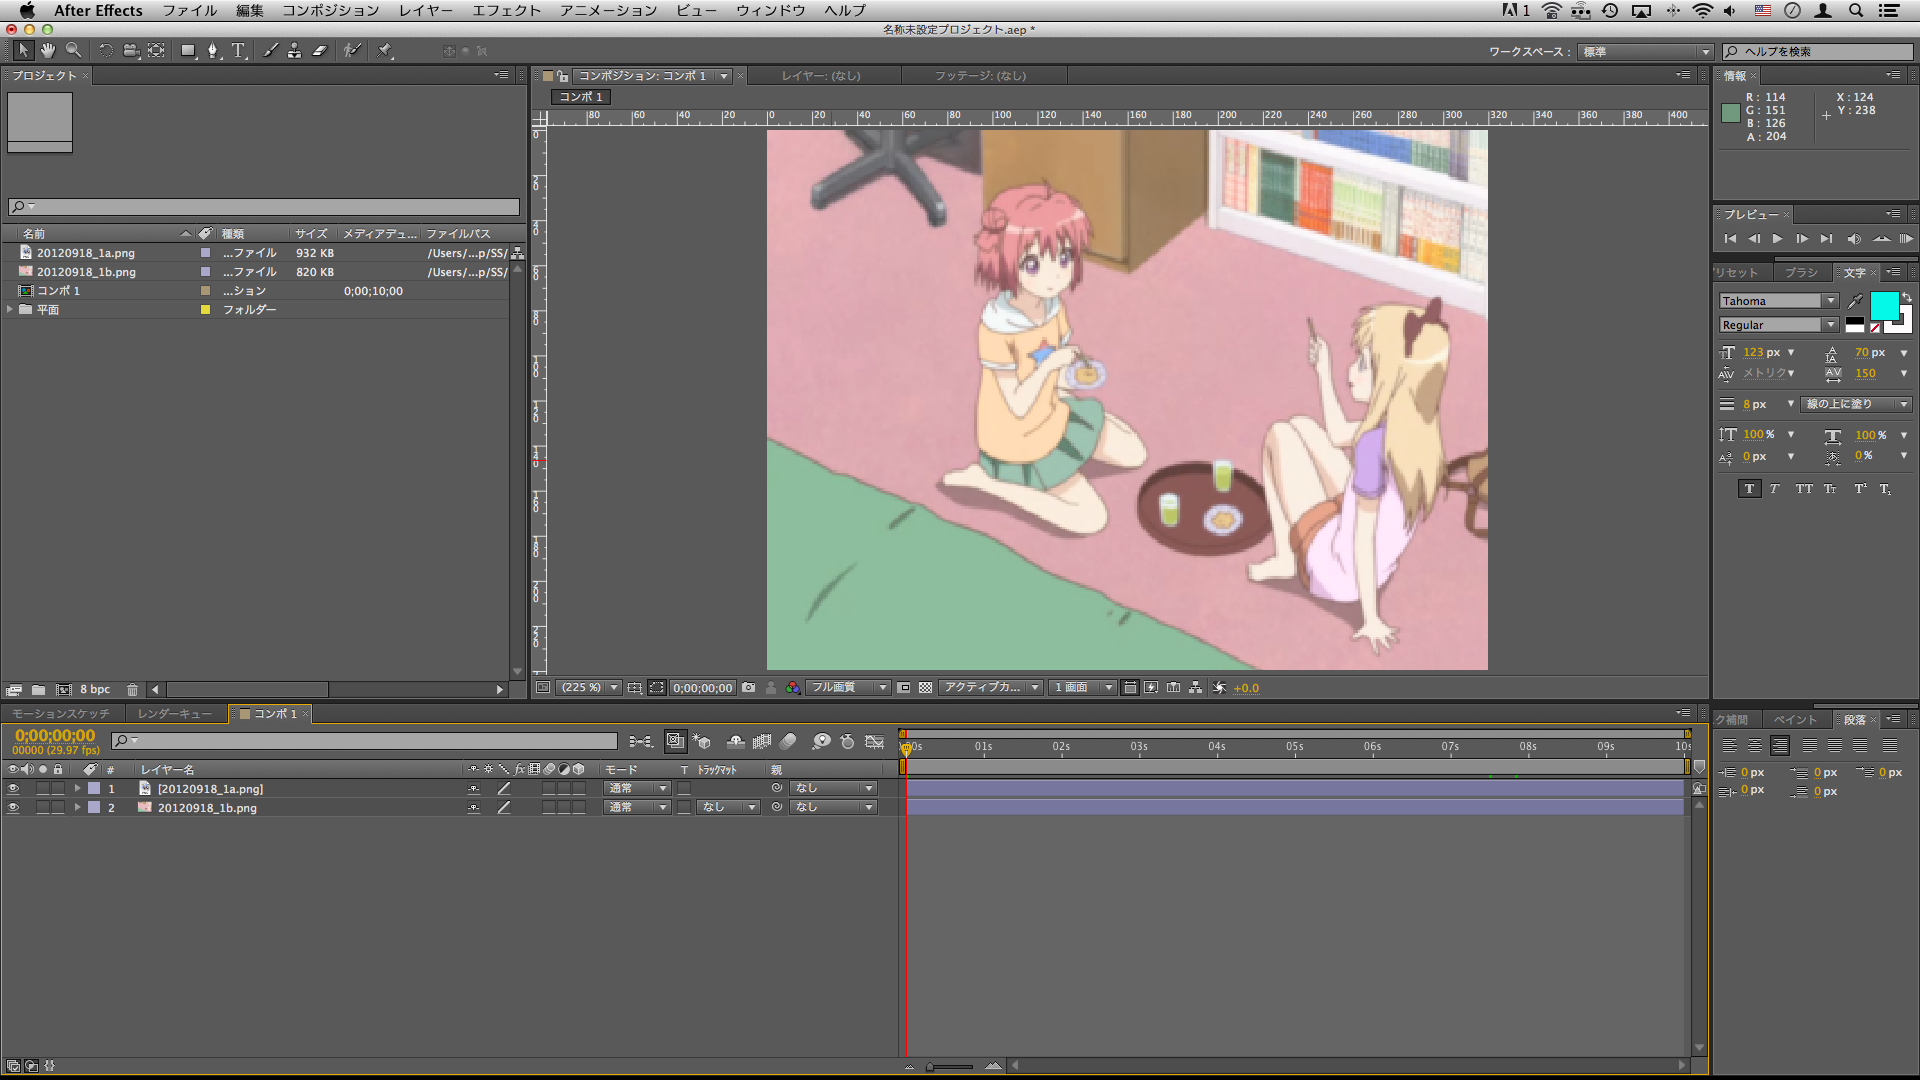Open the アニメーション menu
This screenshot has height=1080, width=1920.
click(608, 10)
